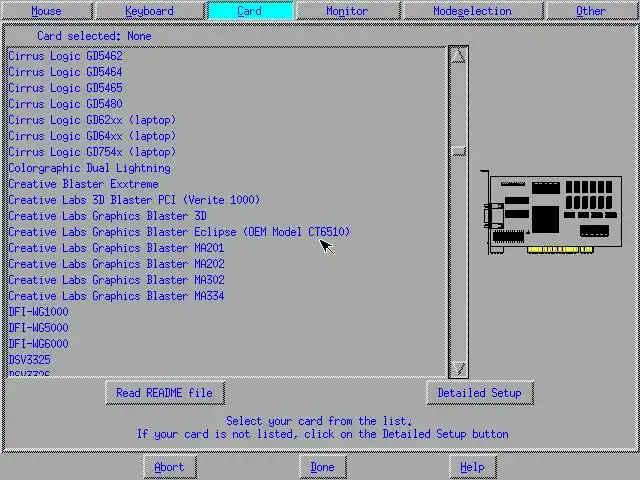Screen dimensions: 640x480
Task: Click scrollbar track below the thumb
Action: (458, 258)
